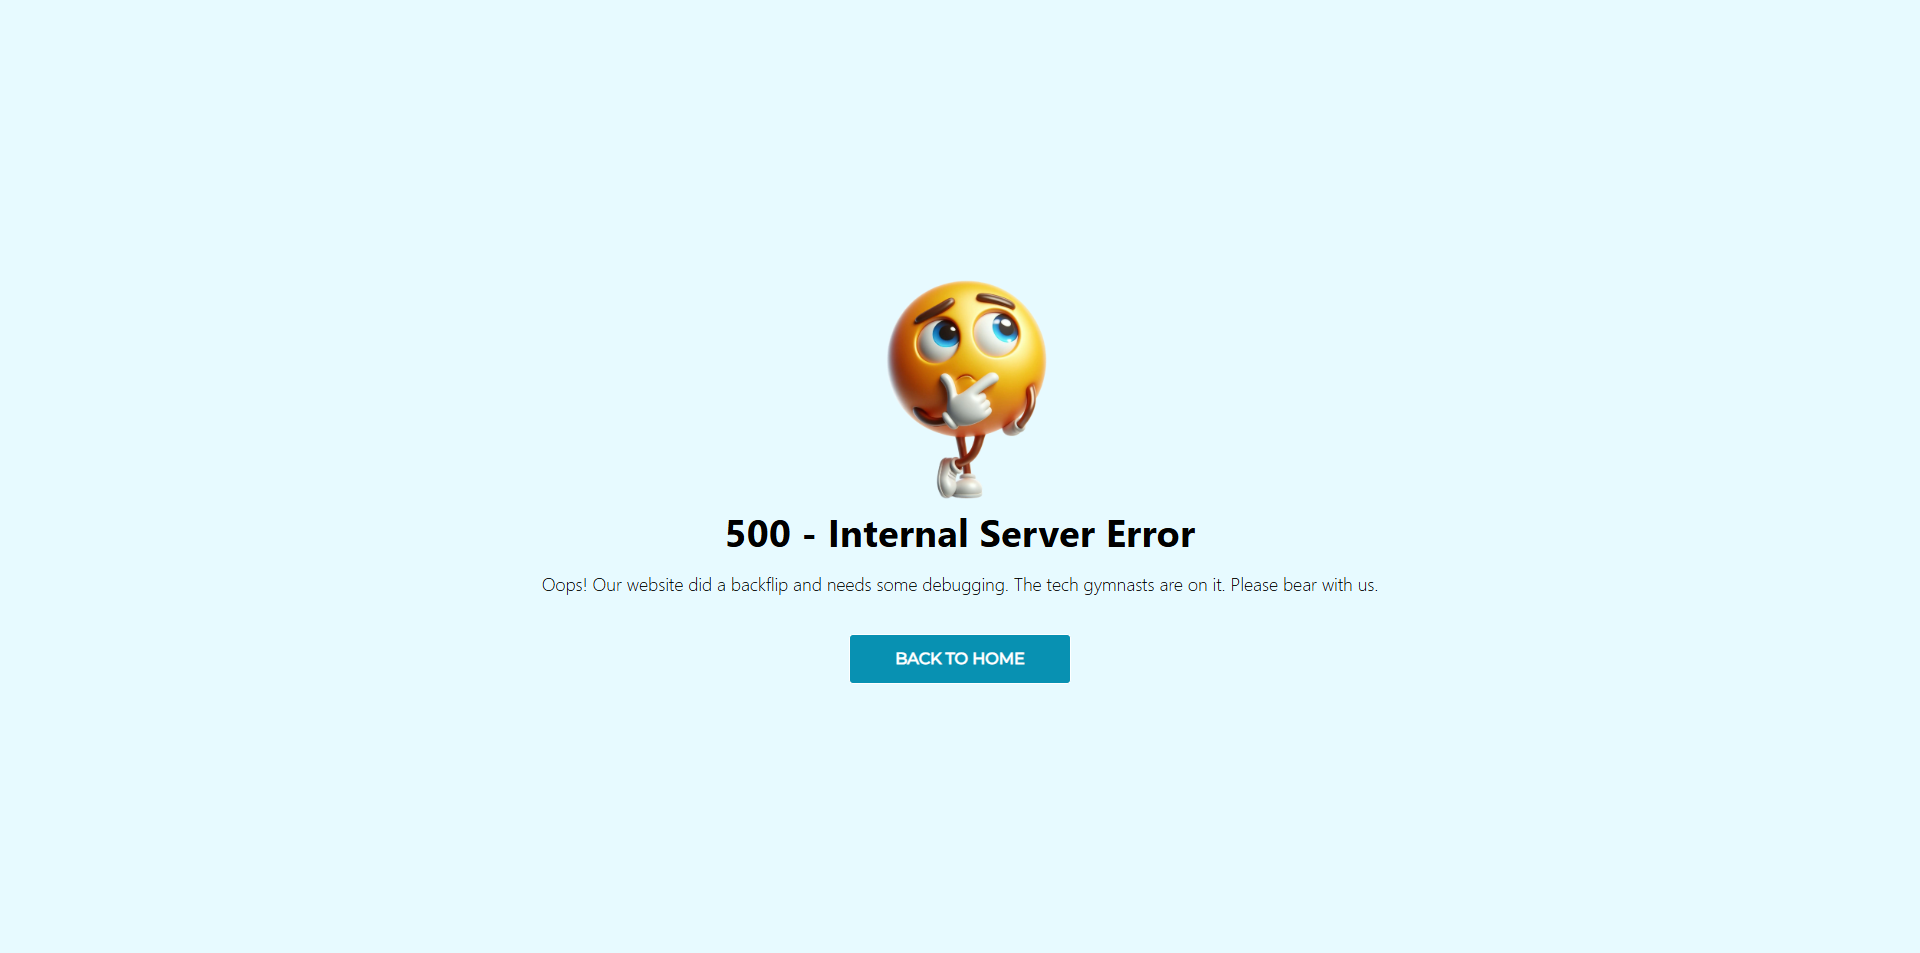Click the emoji's white sneaker
This screenshot has height=953, width=1920.
[959, 478]
